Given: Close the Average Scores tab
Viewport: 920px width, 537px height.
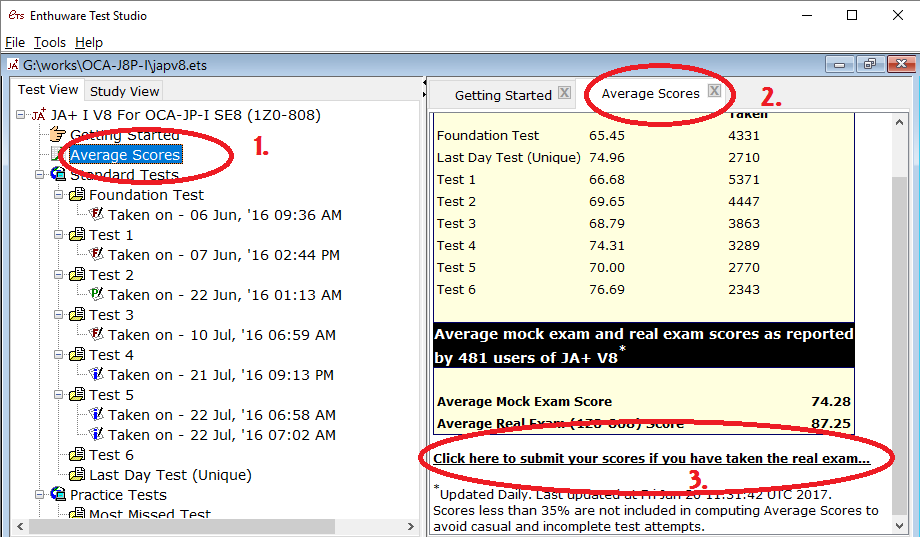Looking at the screenshot, I should pyautogui.click(x=714, y=90).
